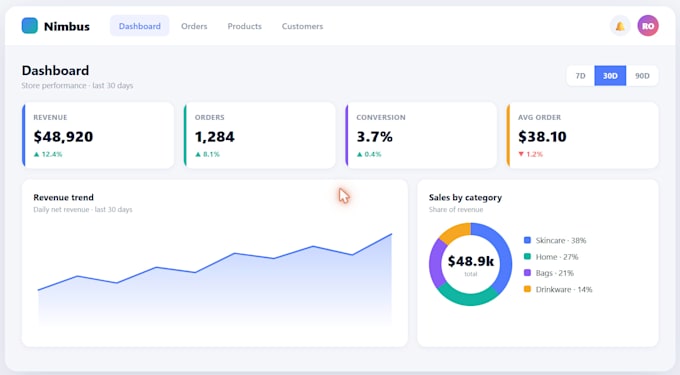The width and height of the screenshot is (680, 375).
Task: Click the "Drinkware · 14%" legend label
Action: [564, 289]
